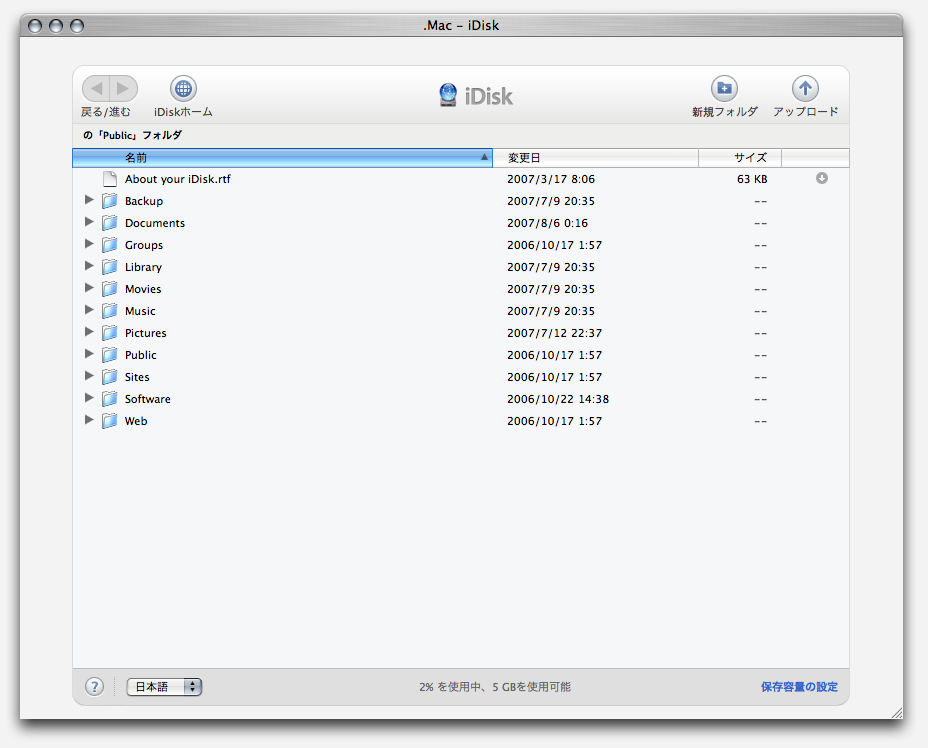Expand the Music folder triangle

click(89, 310)
